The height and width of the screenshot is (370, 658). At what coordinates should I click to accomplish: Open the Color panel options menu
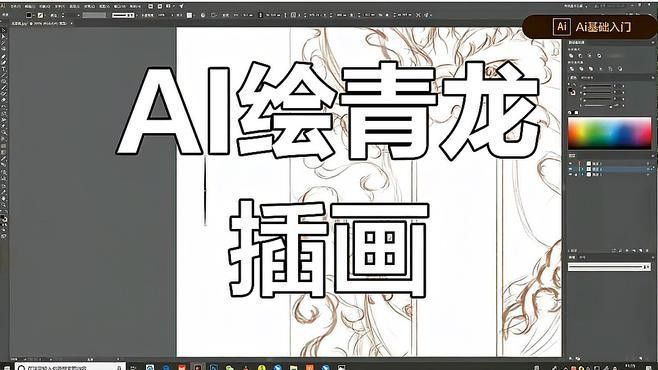click(x=653, y=78)
